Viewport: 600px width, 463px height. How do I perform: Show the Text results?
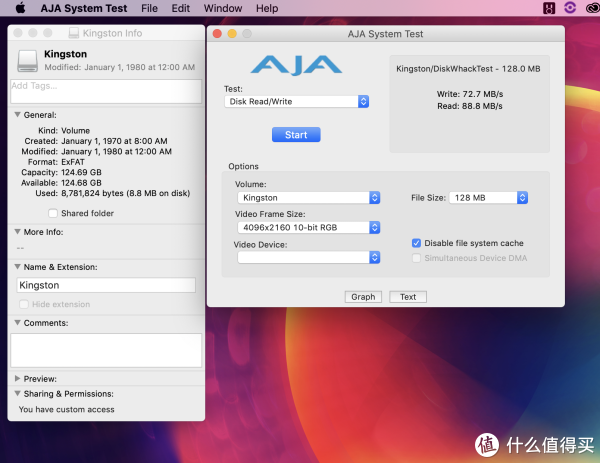(x=408, y=297)
